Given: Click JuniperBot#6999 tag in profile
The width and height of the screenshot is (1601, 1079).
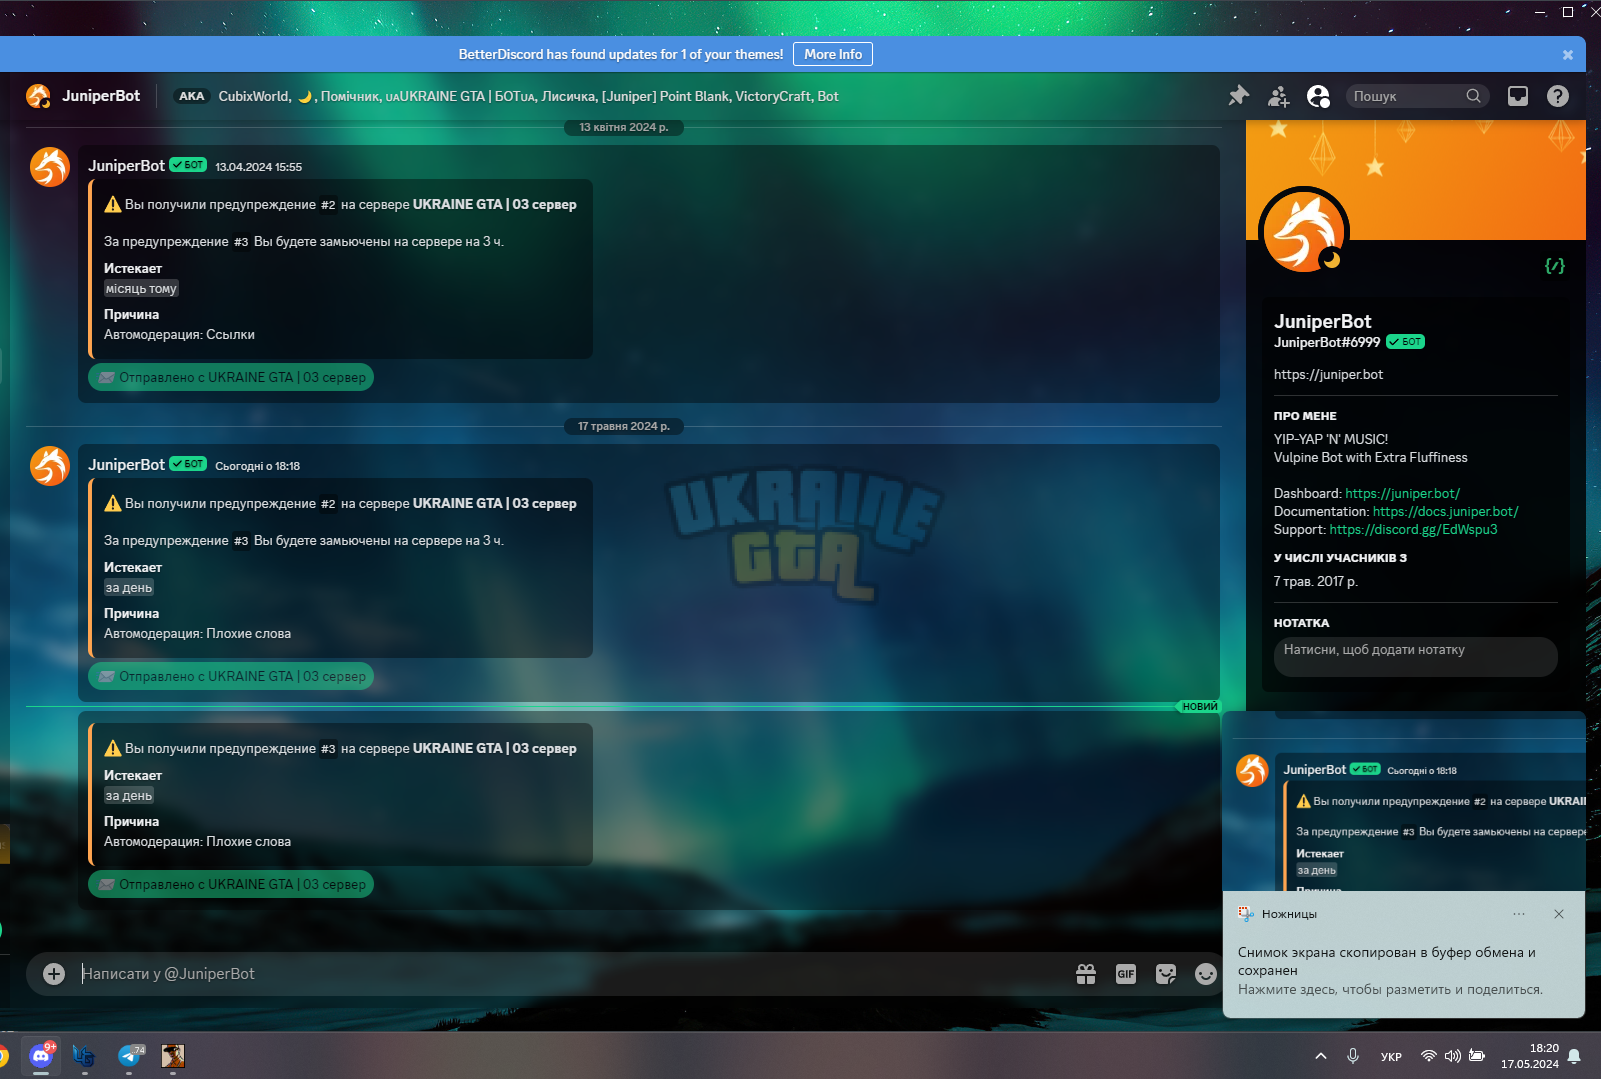Looking at the screenshot, I should tap(1327, 342).
